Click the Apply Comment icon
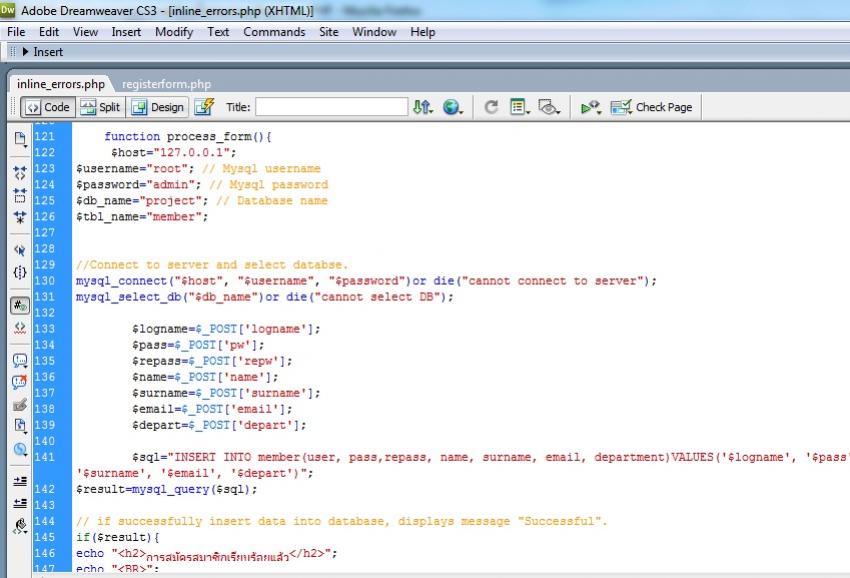850x578 pixels. (x=20, y=361)
